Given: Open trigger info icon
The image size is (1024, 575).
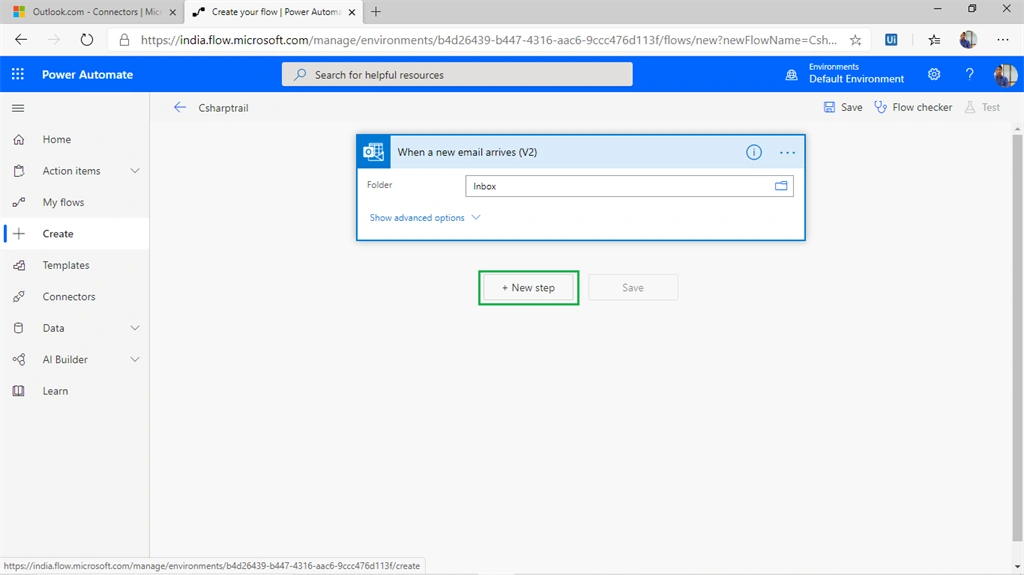Looking at the screenshot, I should coord(754,152).
